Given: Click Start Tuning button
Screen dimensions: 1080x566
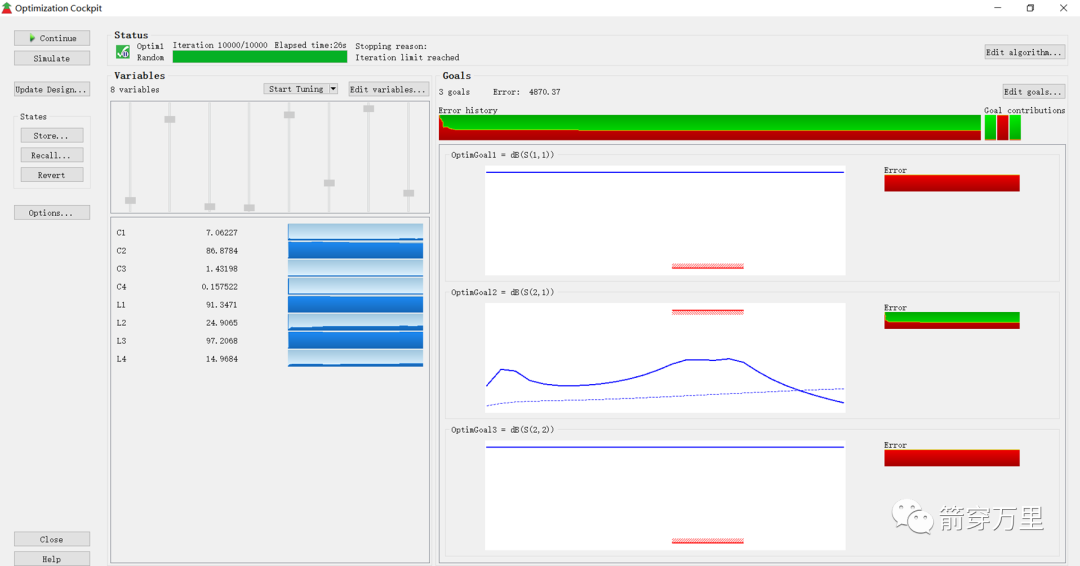Looking at the screenshot, I should pos(296,89).
